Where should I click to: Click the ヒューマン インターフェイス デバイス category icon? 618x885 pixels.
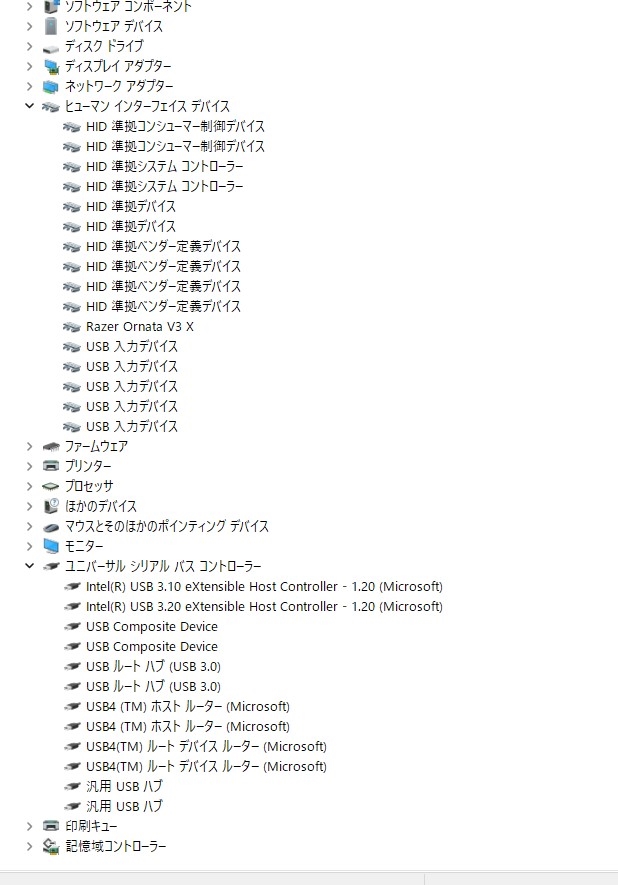pos(51,107)
